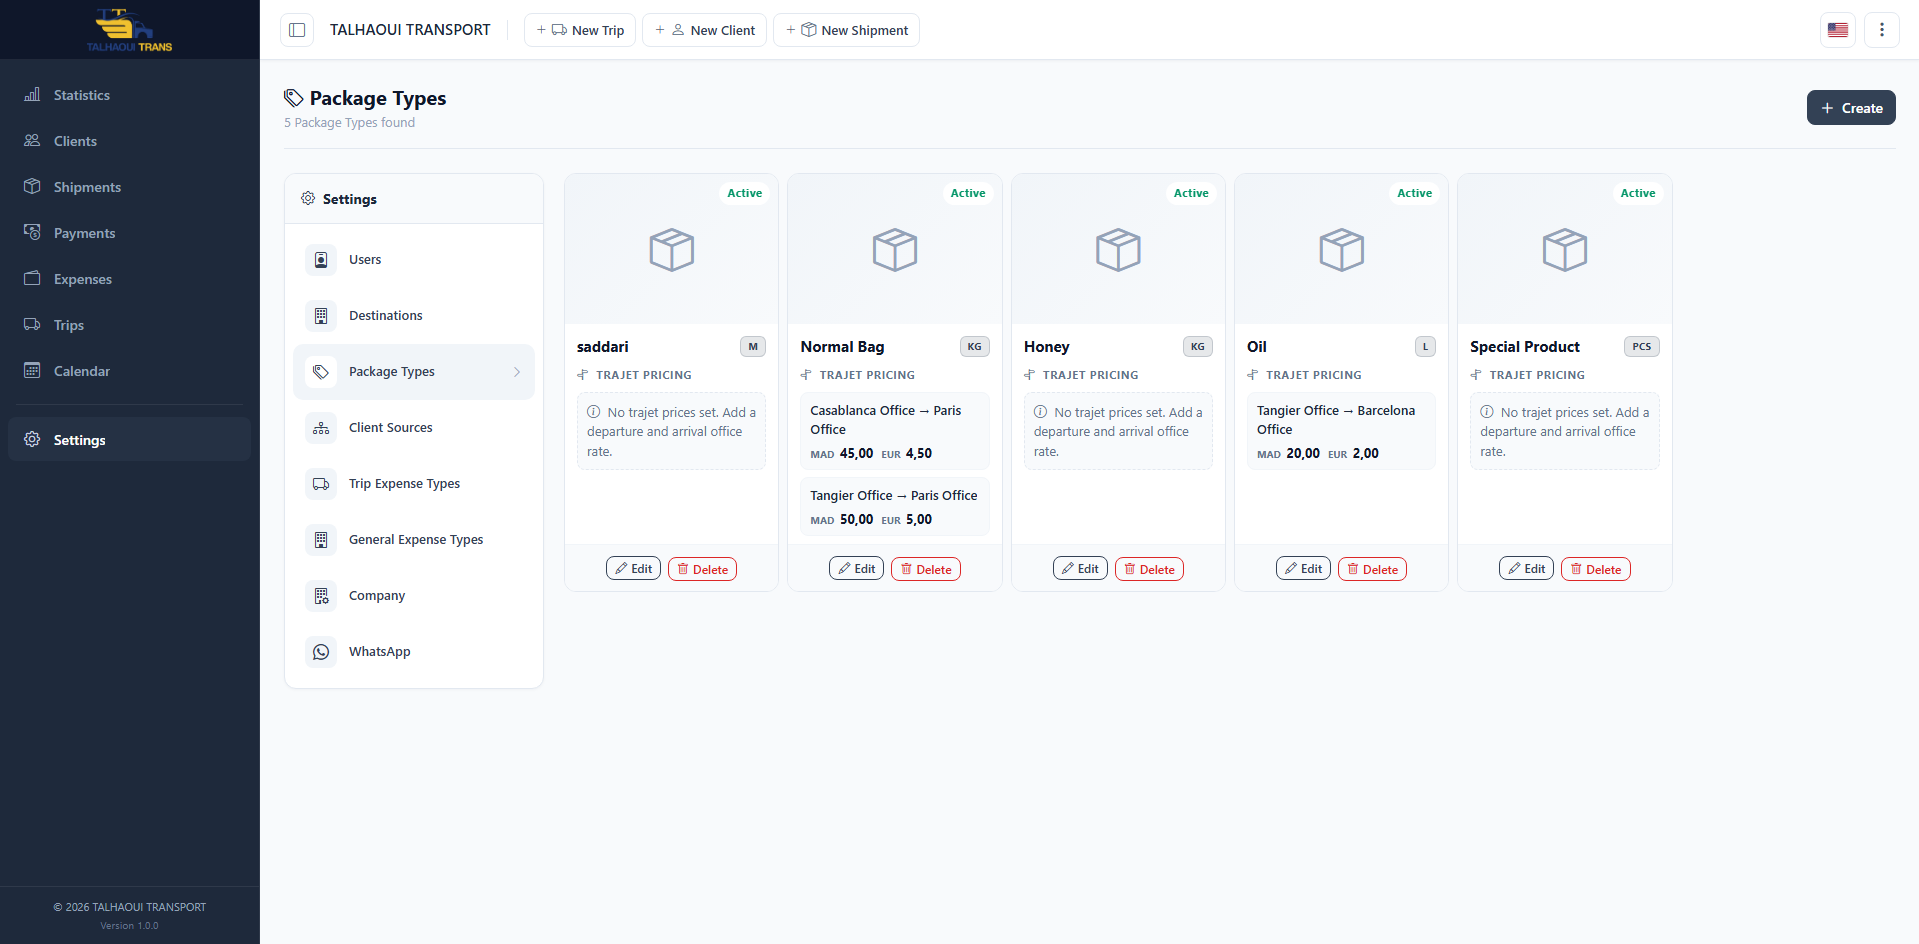
Task: Delete the Normal Bag package type
Action: [926, 569]
